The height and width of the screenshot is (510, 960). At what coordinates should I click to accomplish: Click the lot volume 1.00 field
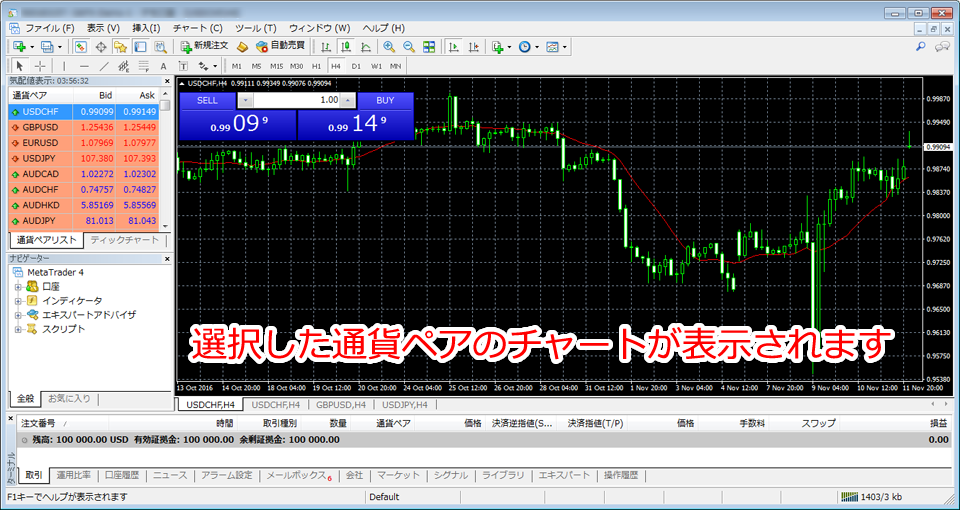(x=296, y=100)
